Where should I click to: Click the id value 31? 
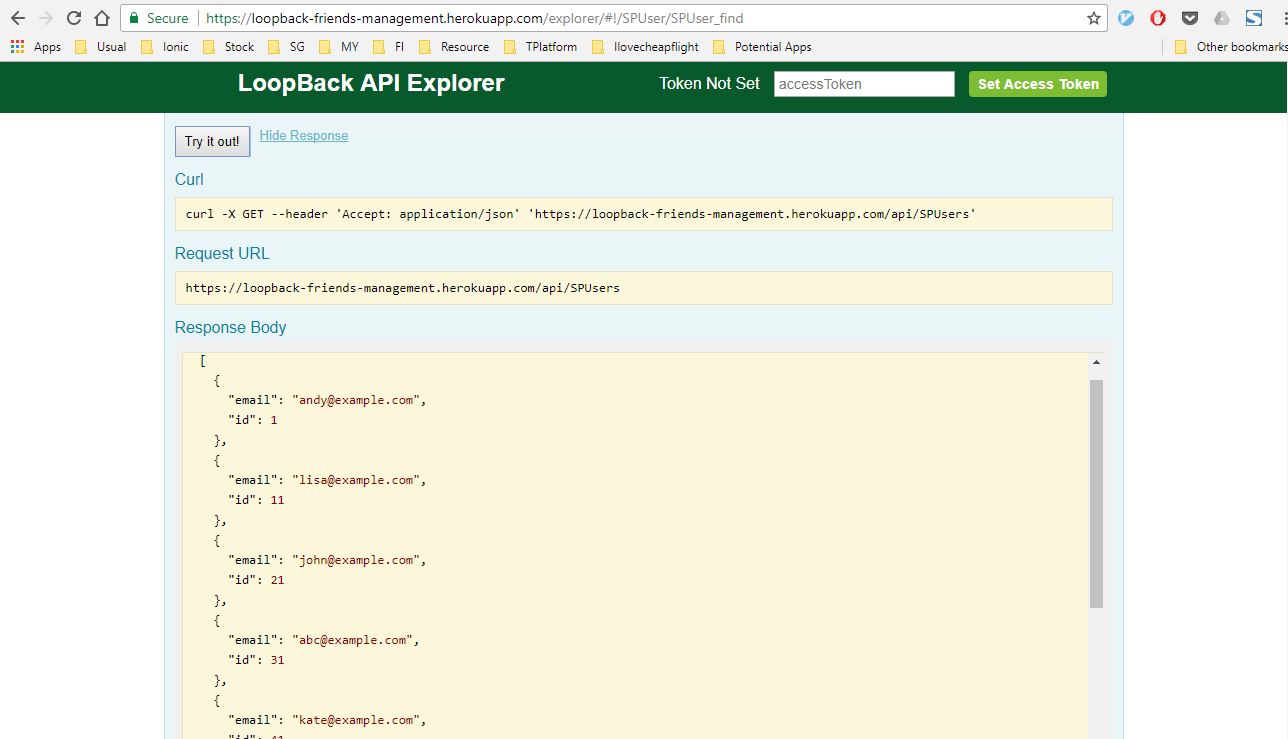coord(277,660)
